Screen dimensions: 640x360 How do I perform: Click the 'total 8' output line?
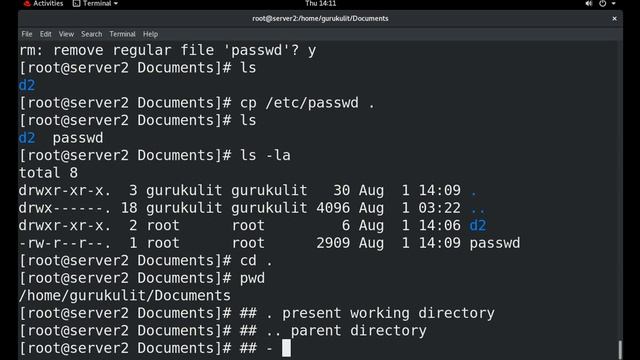[48, 173]
